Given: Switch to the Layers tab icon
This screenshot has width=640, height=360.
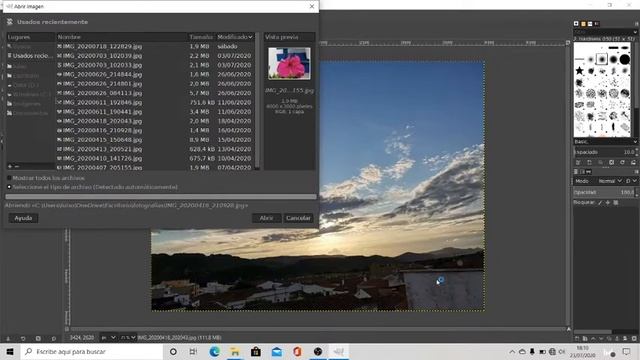Looking at the screenshot, I should (x=576, y=172).
